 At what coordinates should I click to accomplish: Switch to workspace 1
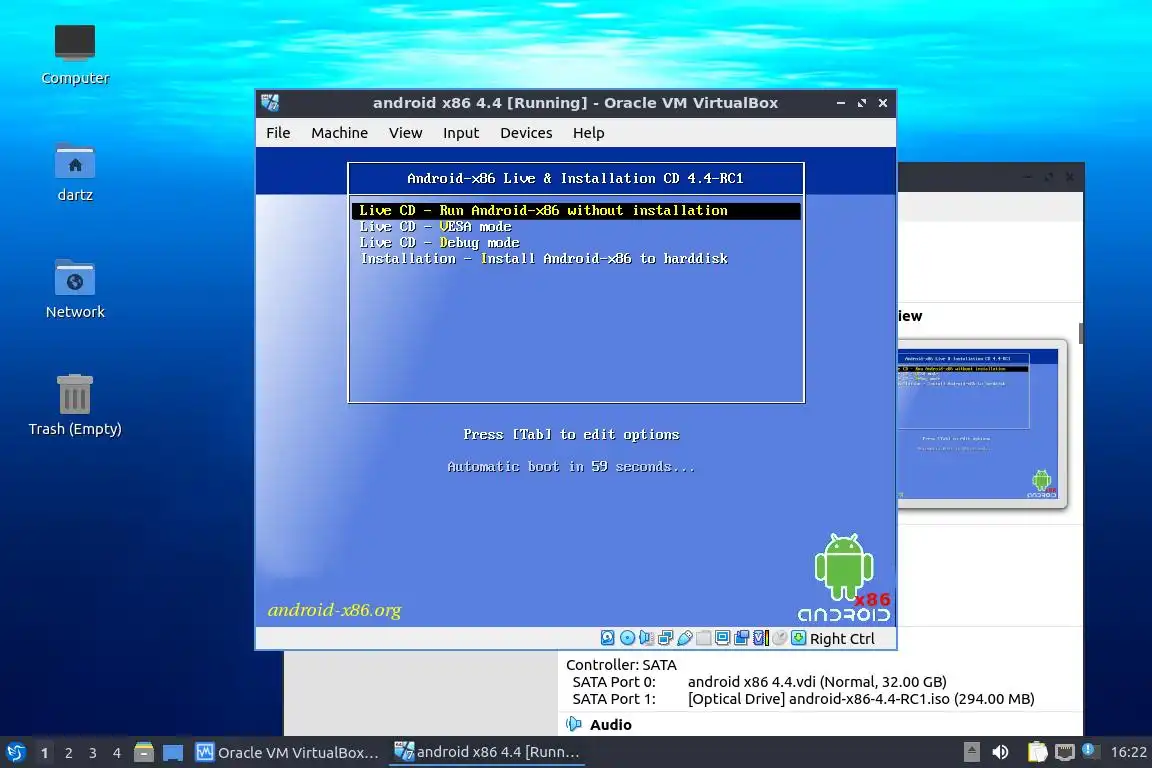pos(45,753)
